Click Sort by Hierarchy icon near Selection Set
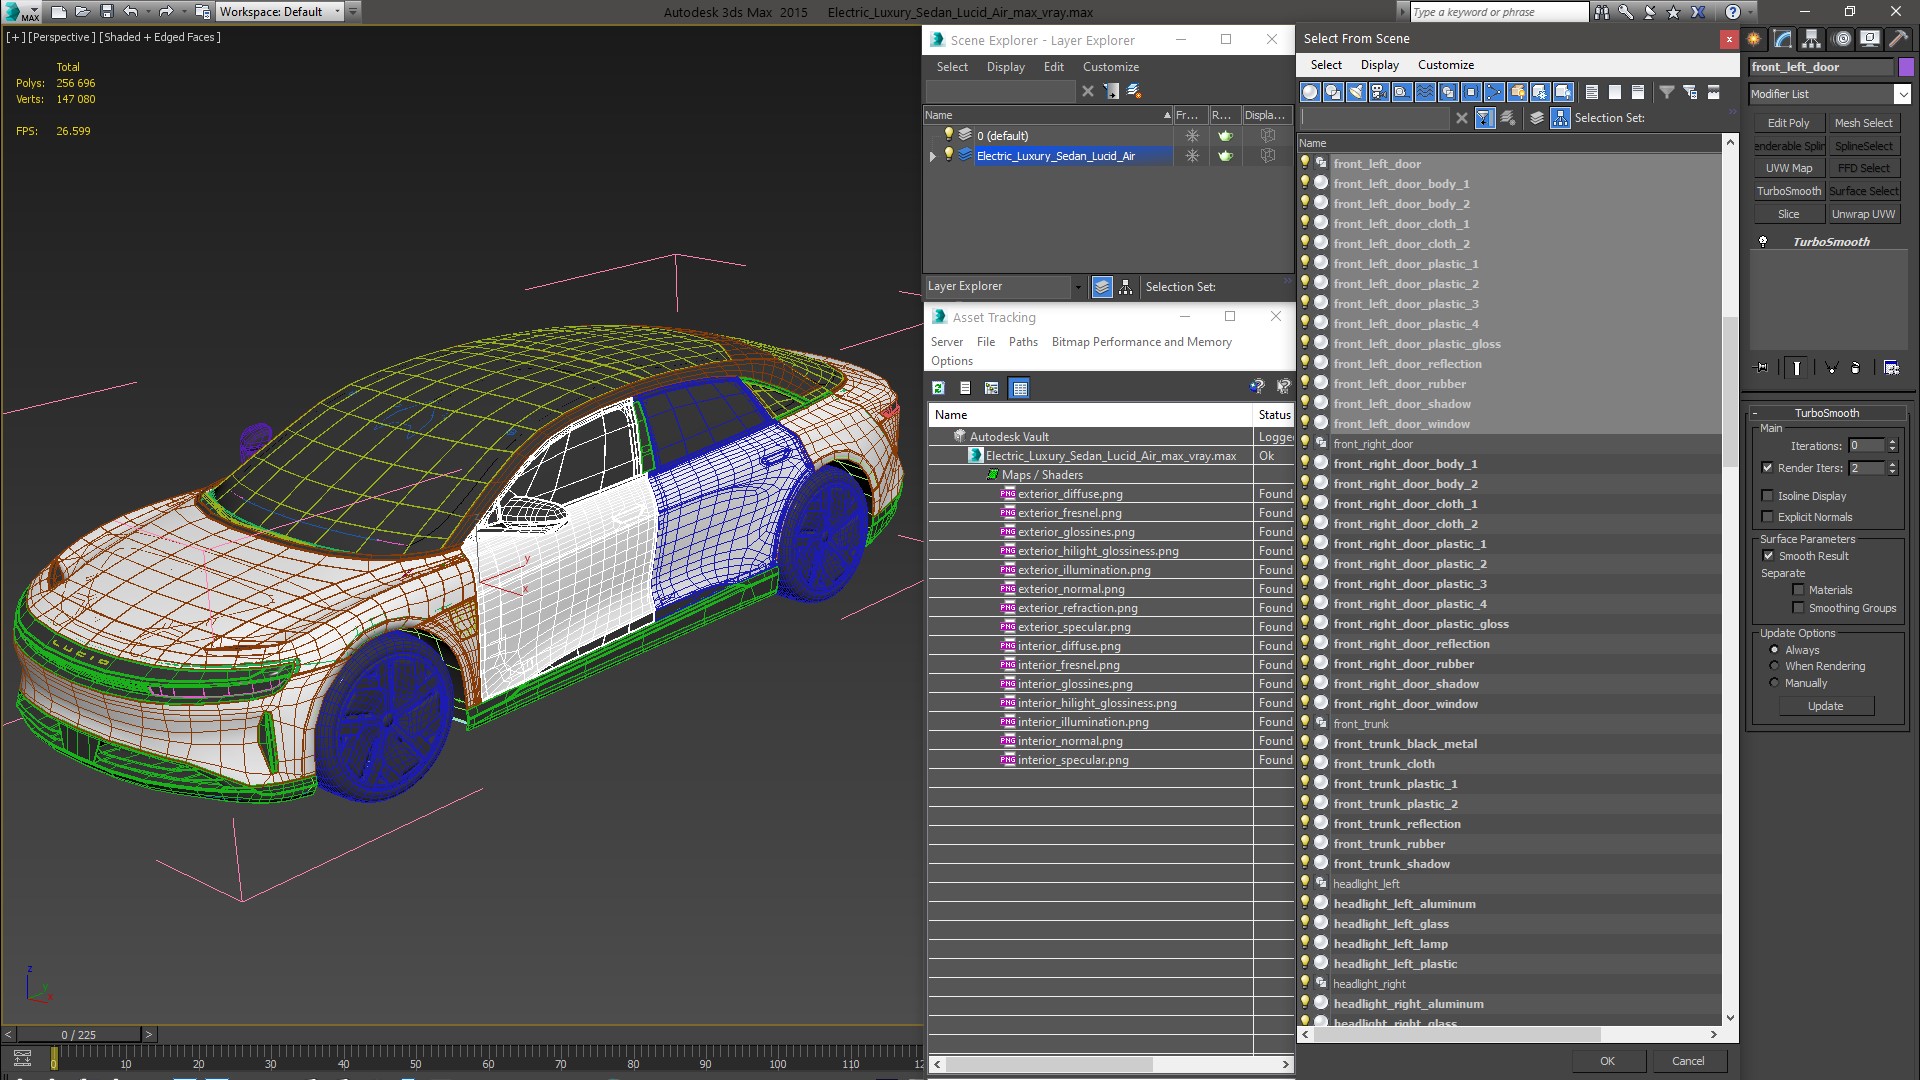The height and width of the screenshot is (1080, 1920). [1561, 118]
